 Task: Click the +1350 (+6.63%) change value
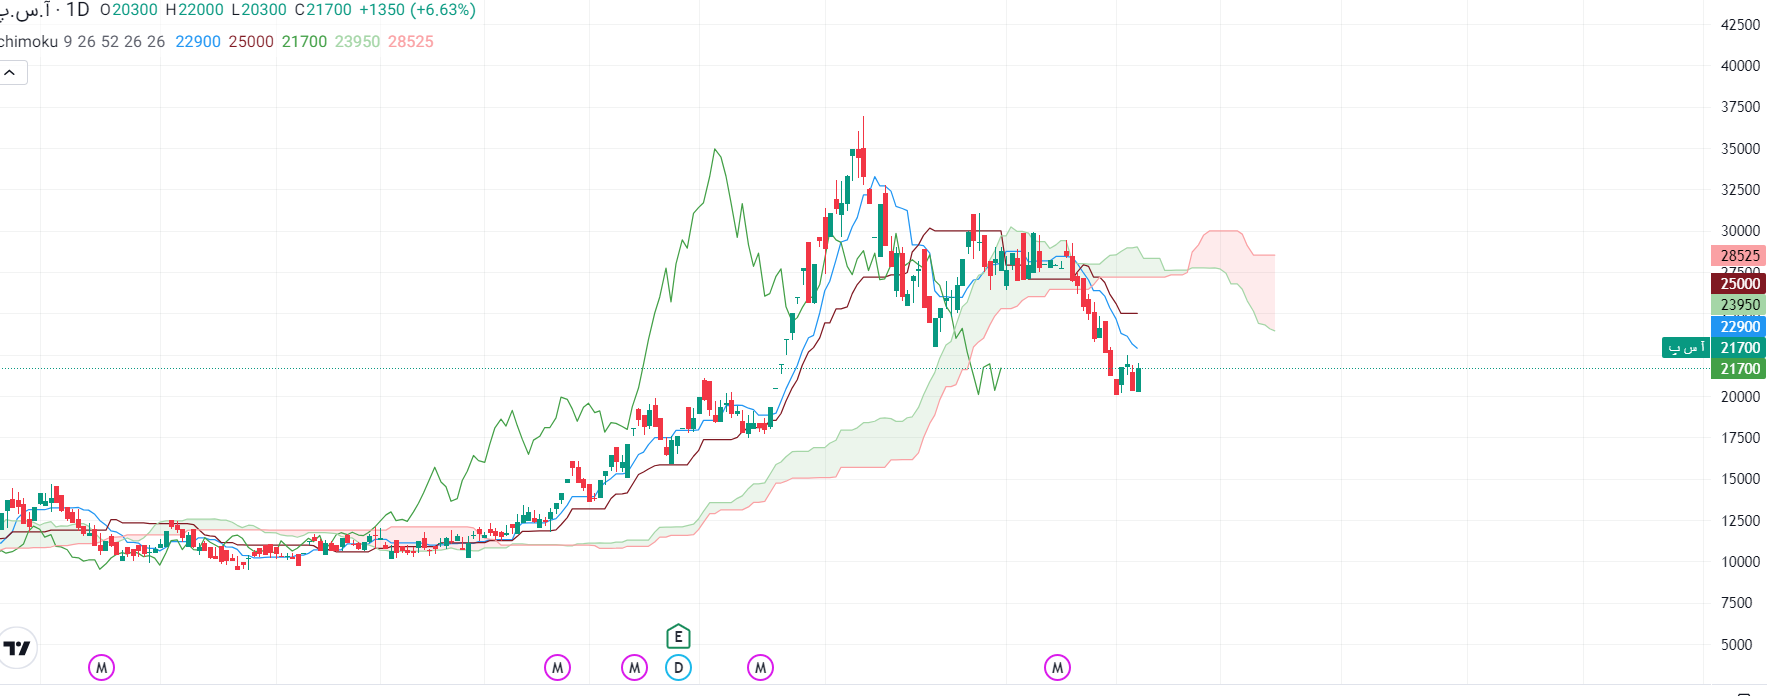417,10
